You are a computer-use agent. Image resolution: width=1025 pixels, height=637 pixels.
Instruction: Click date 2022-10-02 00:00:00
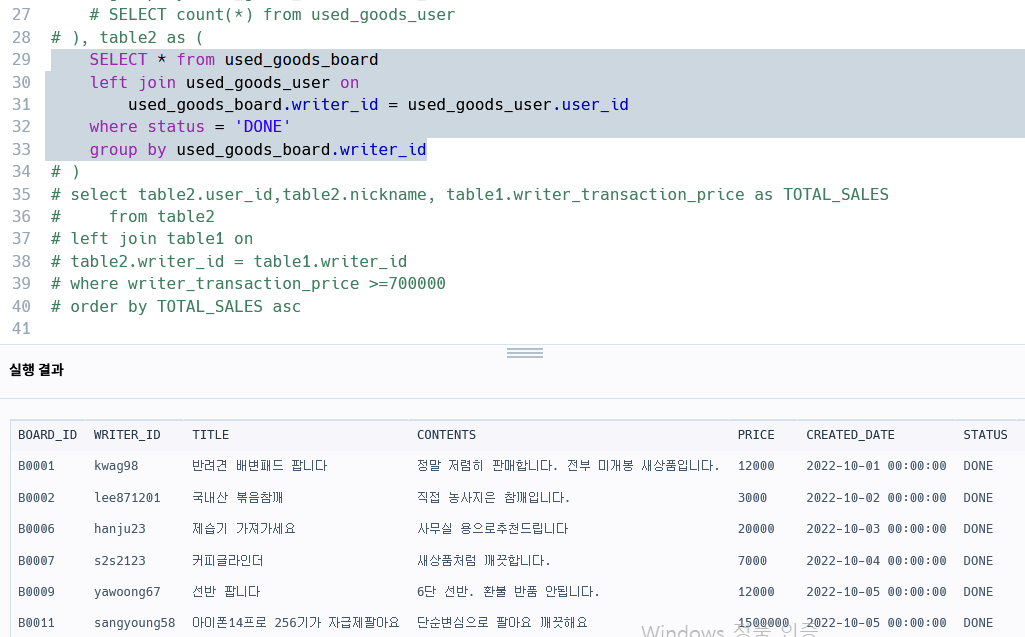coord(876,498)
